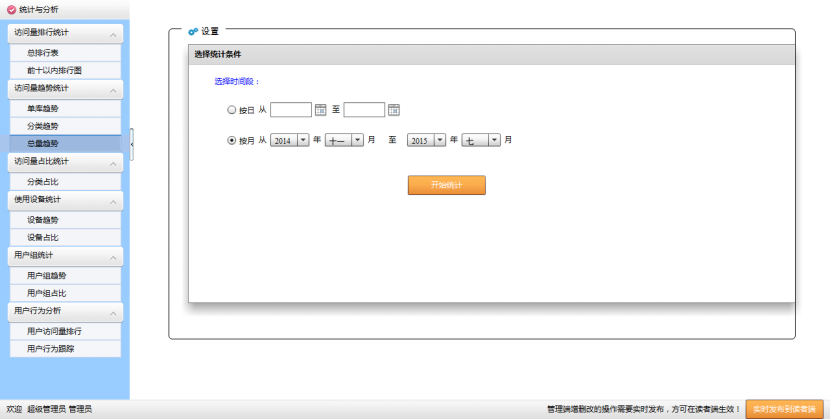
Task: Open the start year 2014 dropdown
Action: [302, 141]
